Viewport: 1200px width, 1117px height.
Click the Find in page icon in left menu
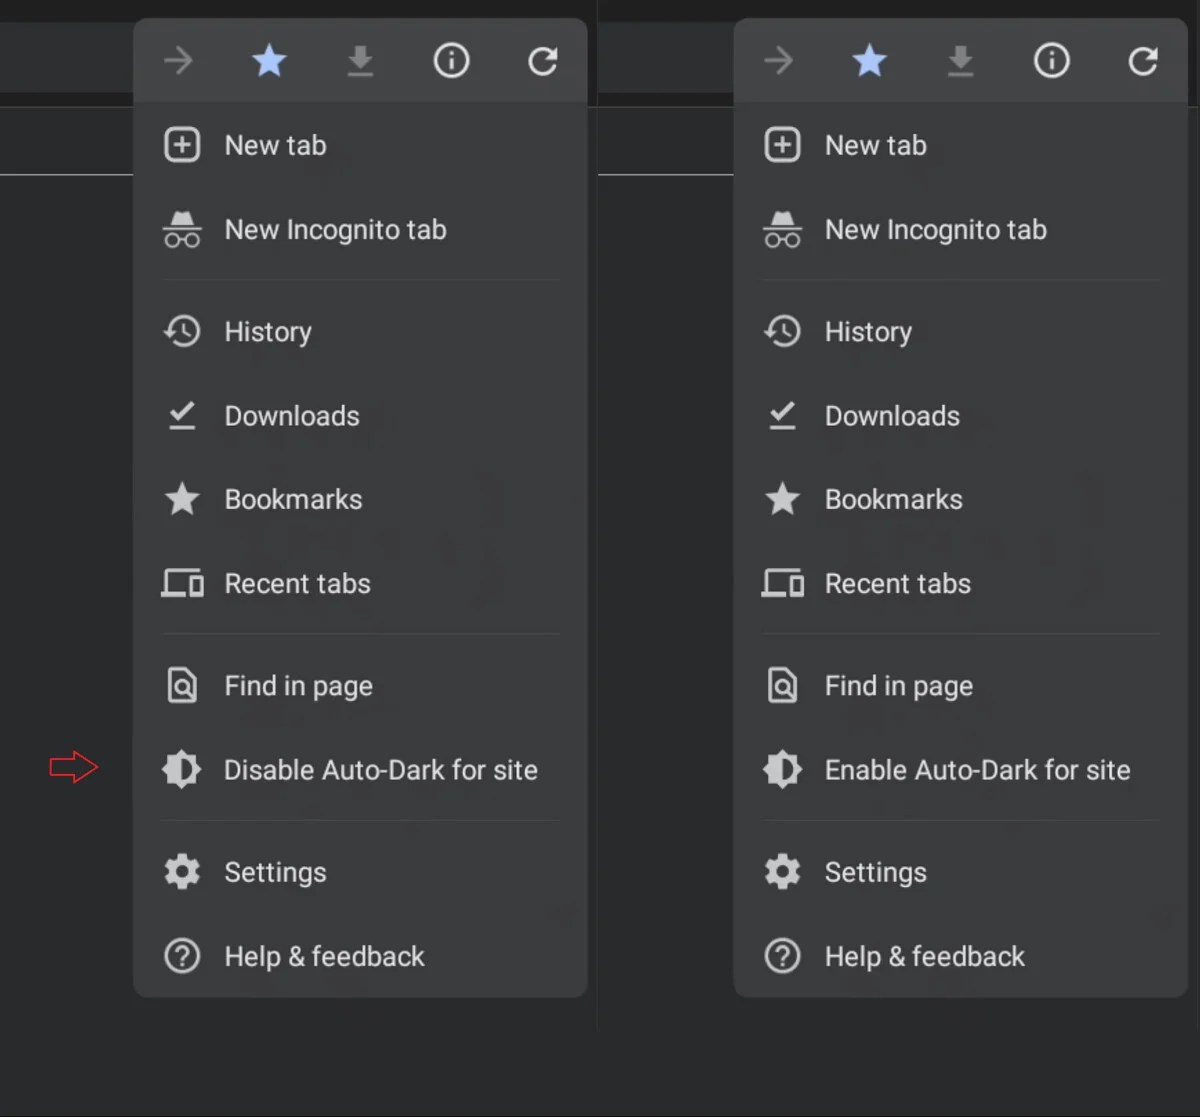182,686
